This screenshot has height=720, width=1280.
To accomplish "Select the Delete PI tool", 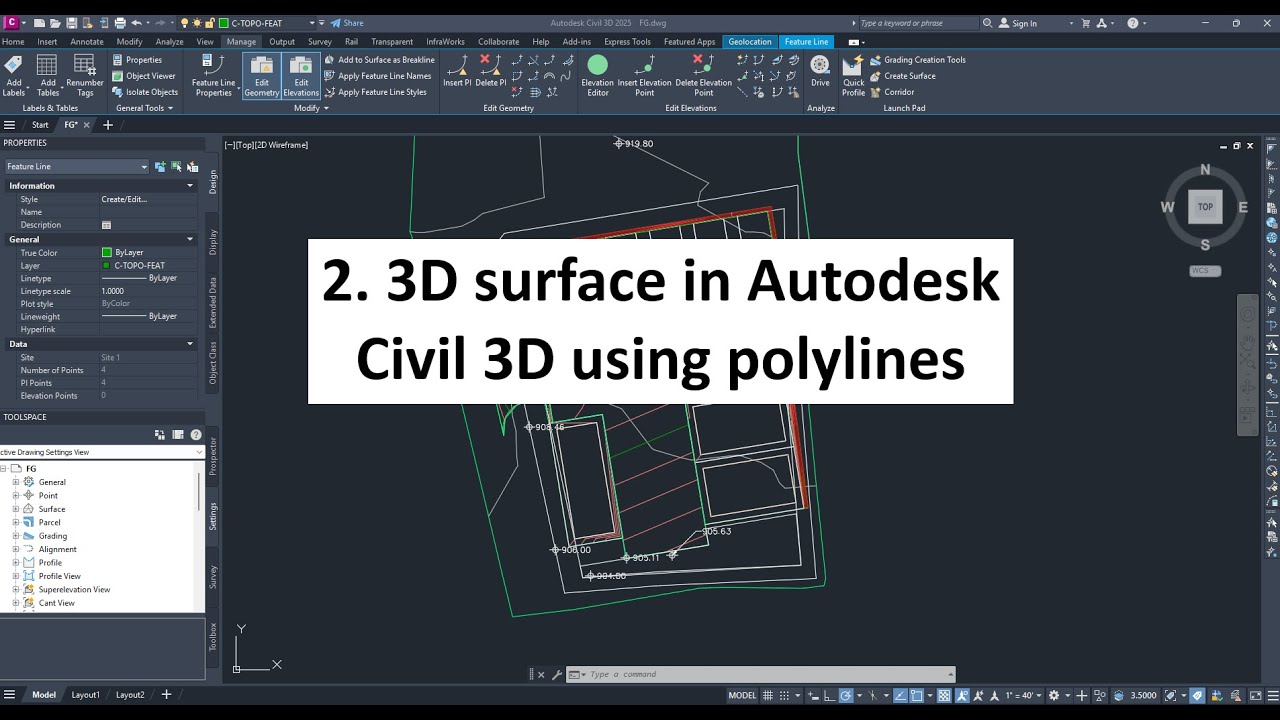I will pos(490,70).
